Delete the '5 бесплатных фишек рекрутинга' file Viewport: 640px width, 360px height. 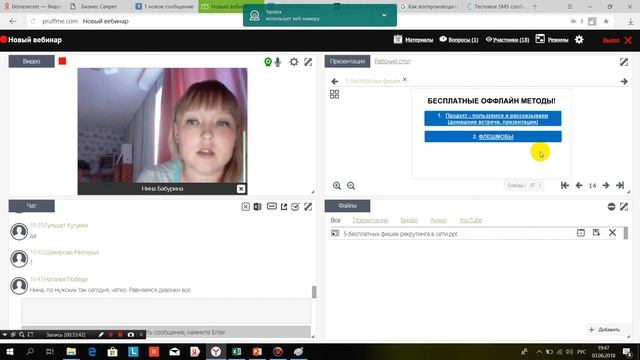pyautogui.click(x=612, y=233)
